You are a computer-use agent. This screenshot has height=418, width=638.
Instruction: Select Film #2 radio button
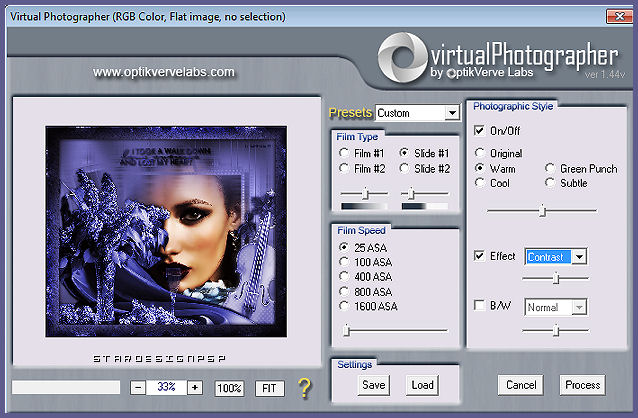344,168
